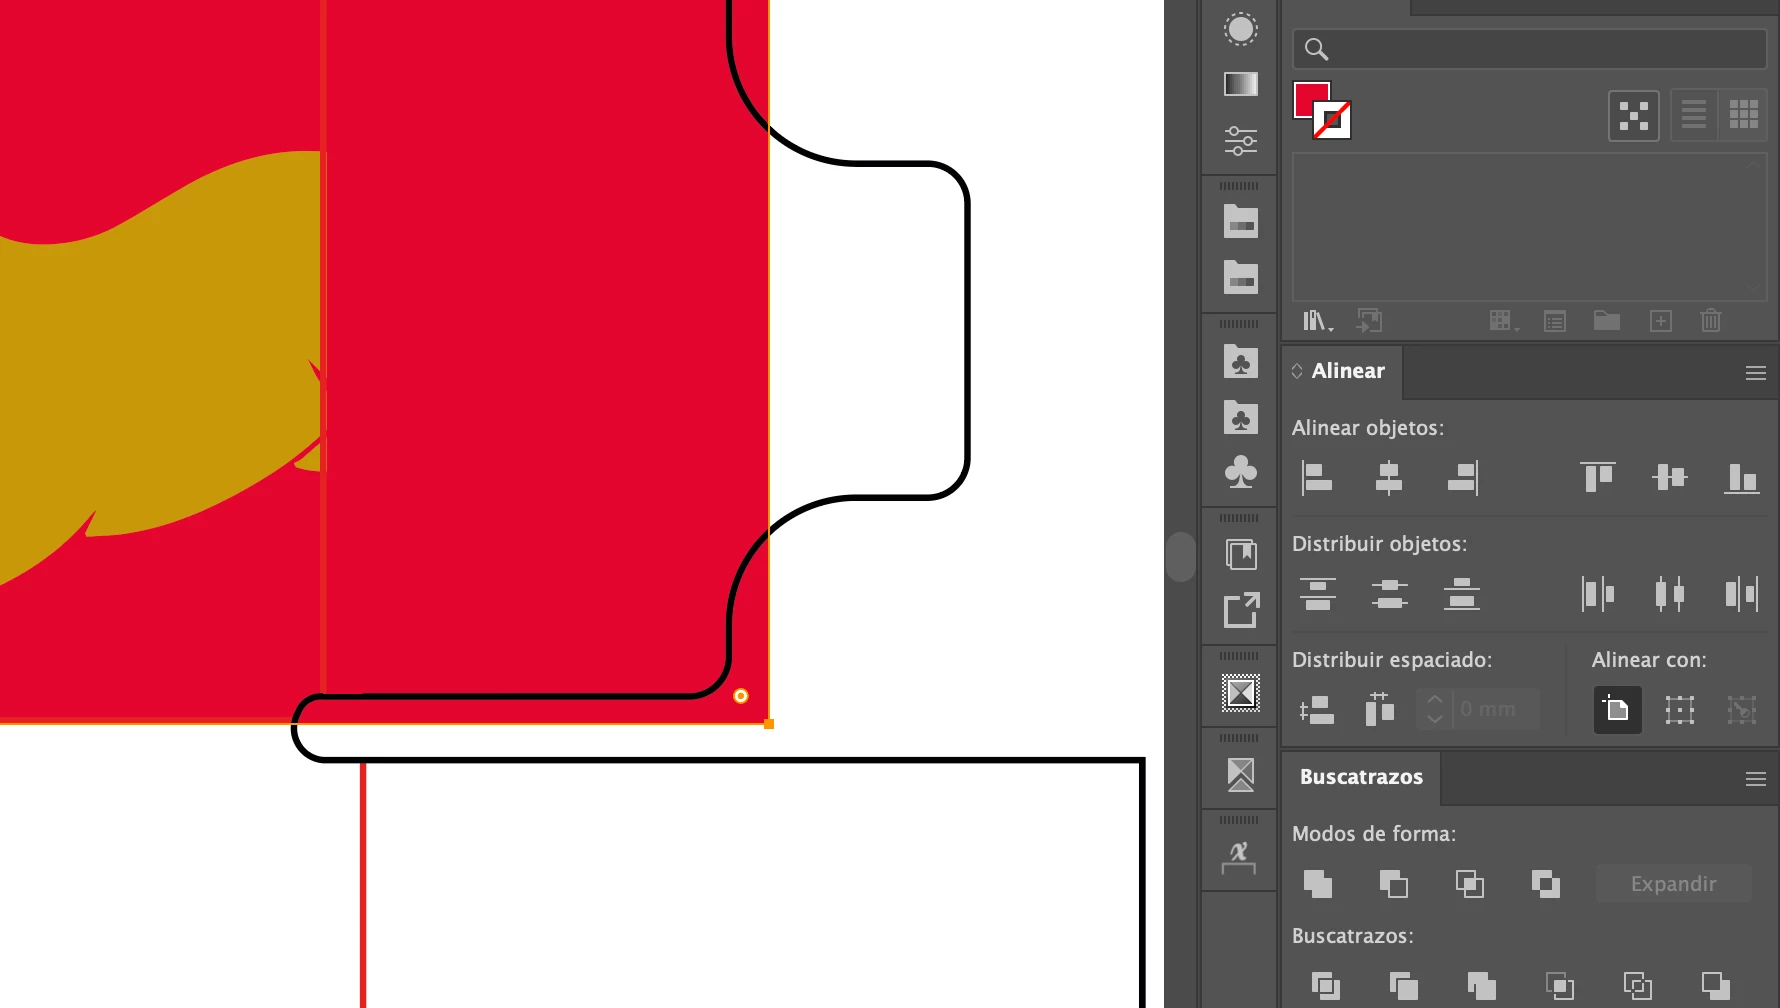
Task: Switch library to grid view
Action: (1743, 114)
